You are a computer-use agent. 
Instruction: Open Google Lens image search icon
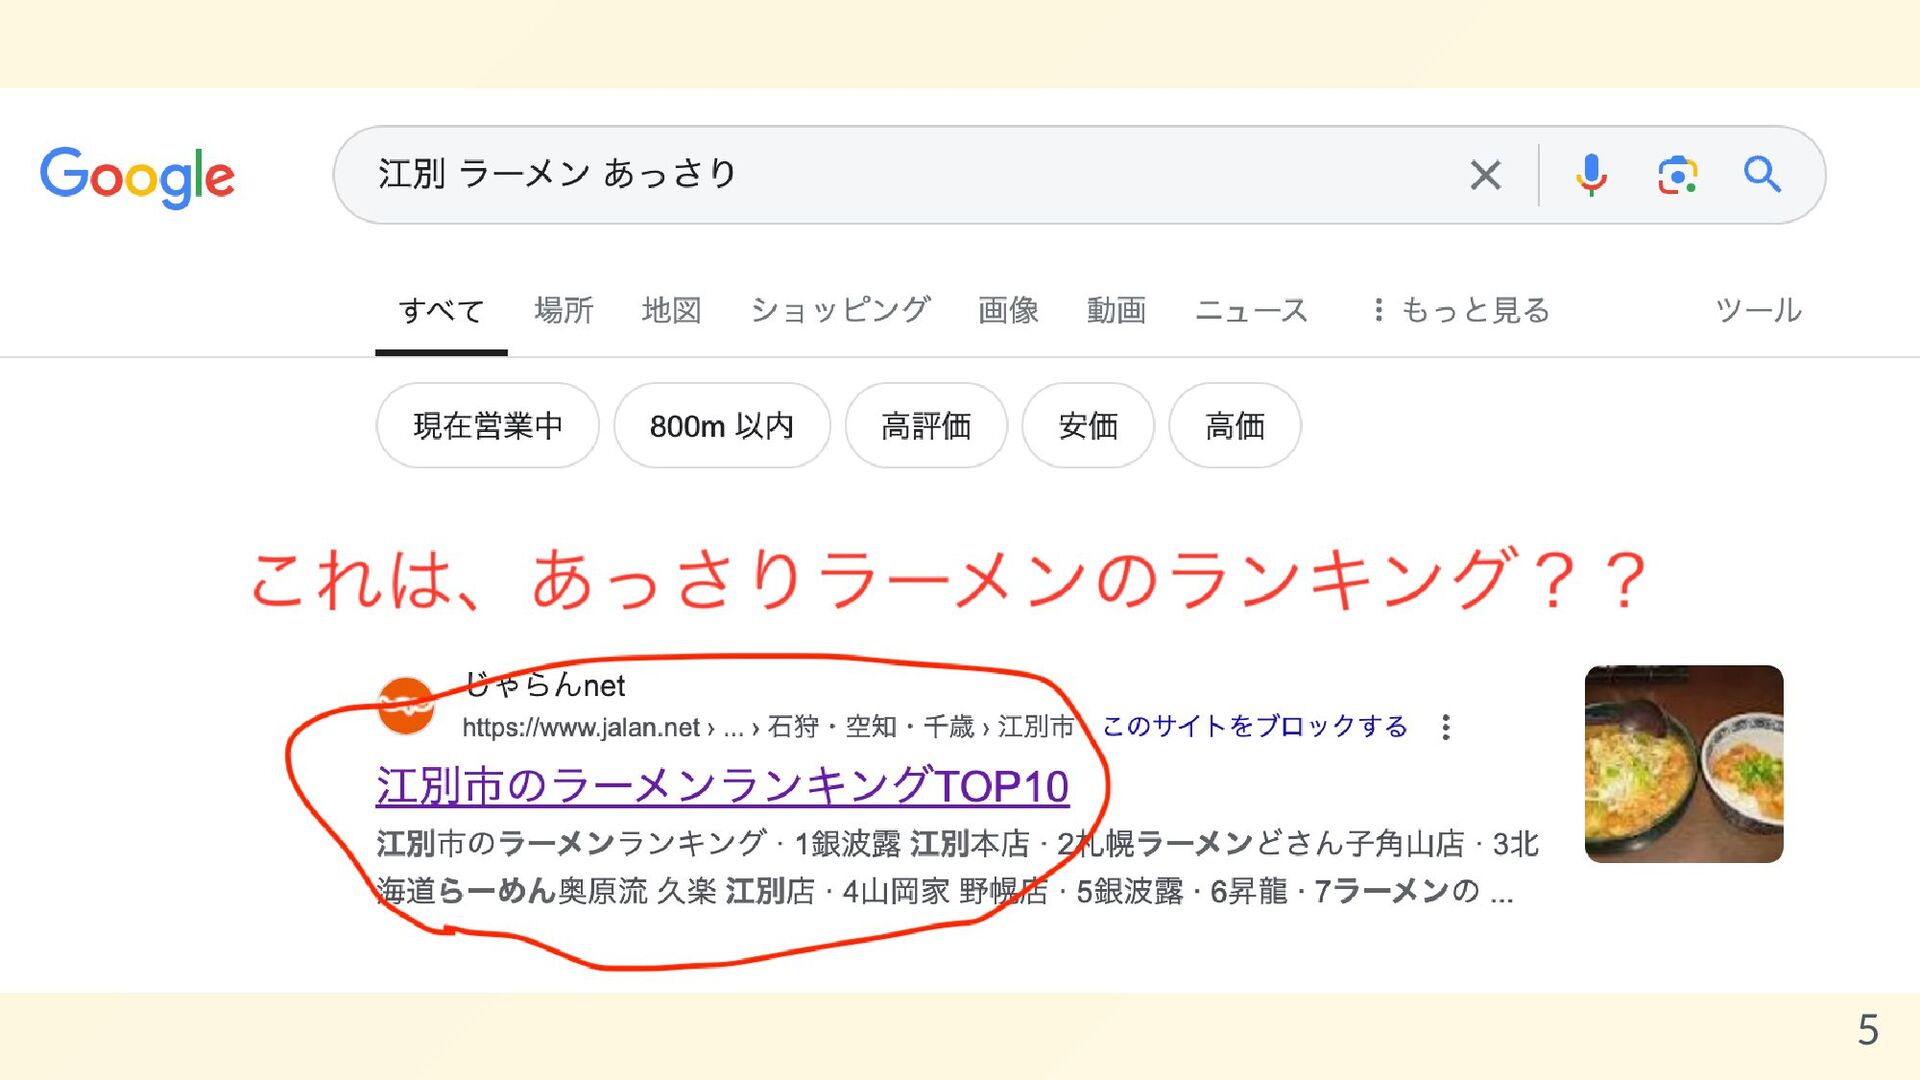[x=1677, y=175]
